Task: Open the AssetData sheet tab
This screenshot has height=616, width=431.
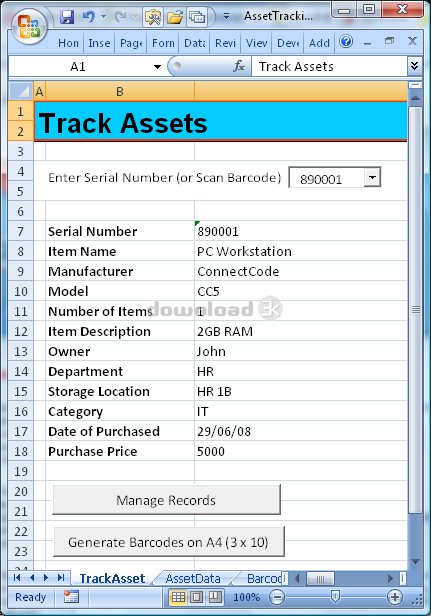Action: click(193, 578)
